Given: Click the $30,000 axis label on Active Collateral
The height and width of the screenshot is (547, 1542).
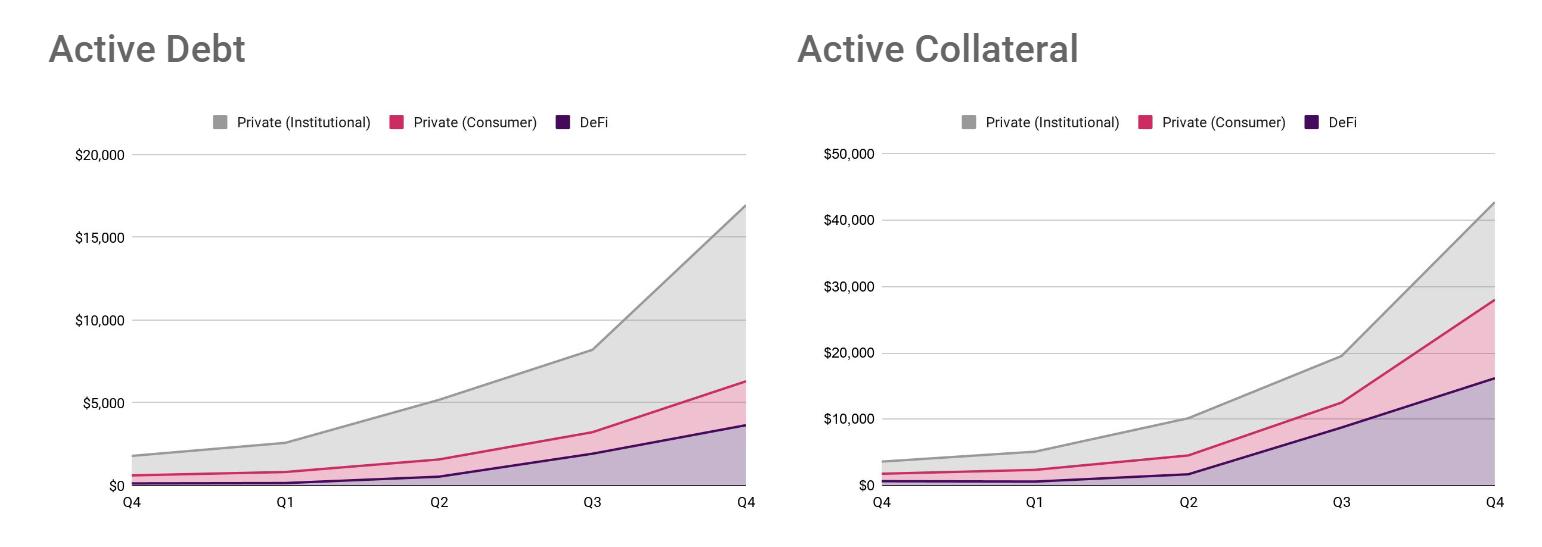Looking at the screenshot, I should [849, 287].
